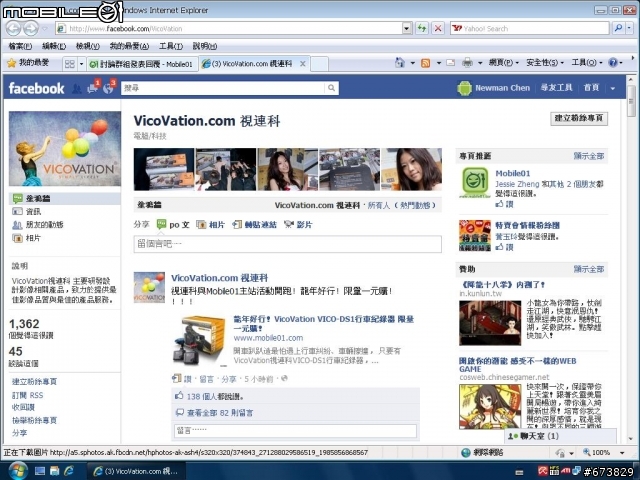Click the 尋友工具 link in header

tap(556, 88)
